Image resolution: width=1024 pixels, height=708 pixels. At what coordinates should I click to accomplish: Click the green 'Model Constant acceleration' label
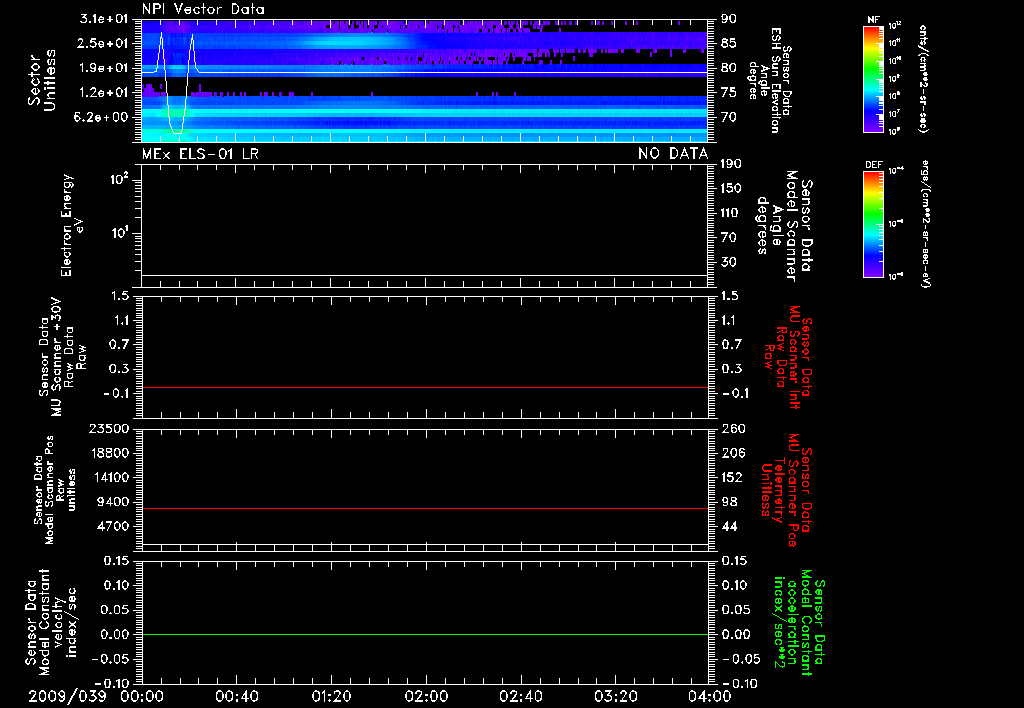point(799,622)
